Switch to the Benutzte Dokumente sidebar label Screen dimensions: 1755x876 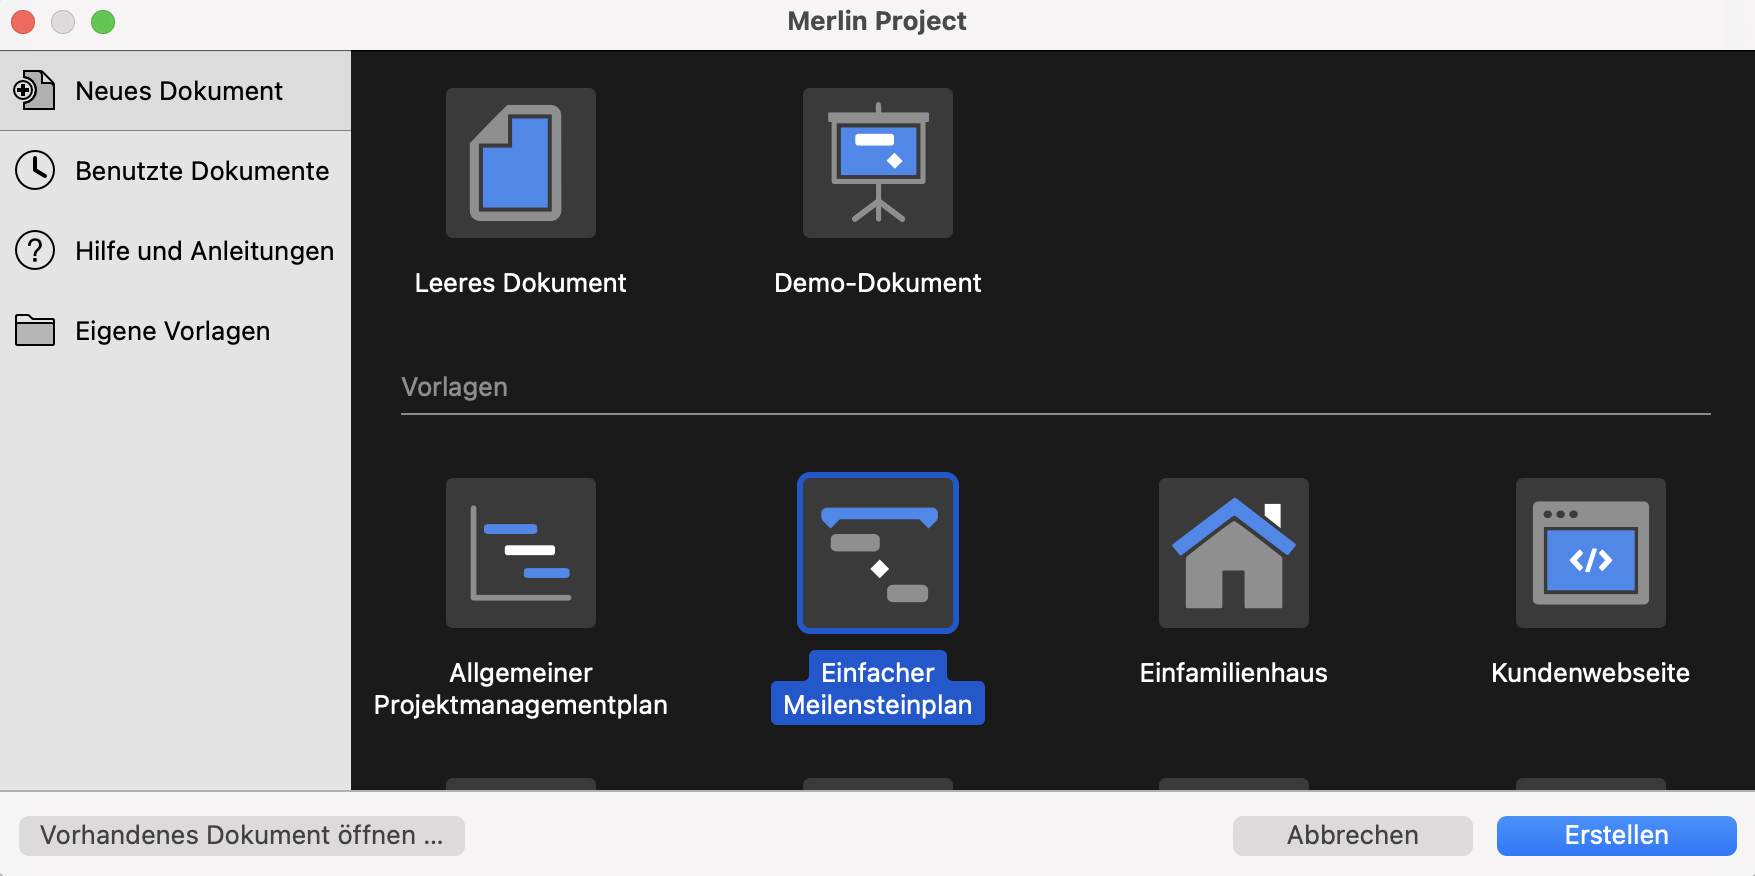[202, 171]
